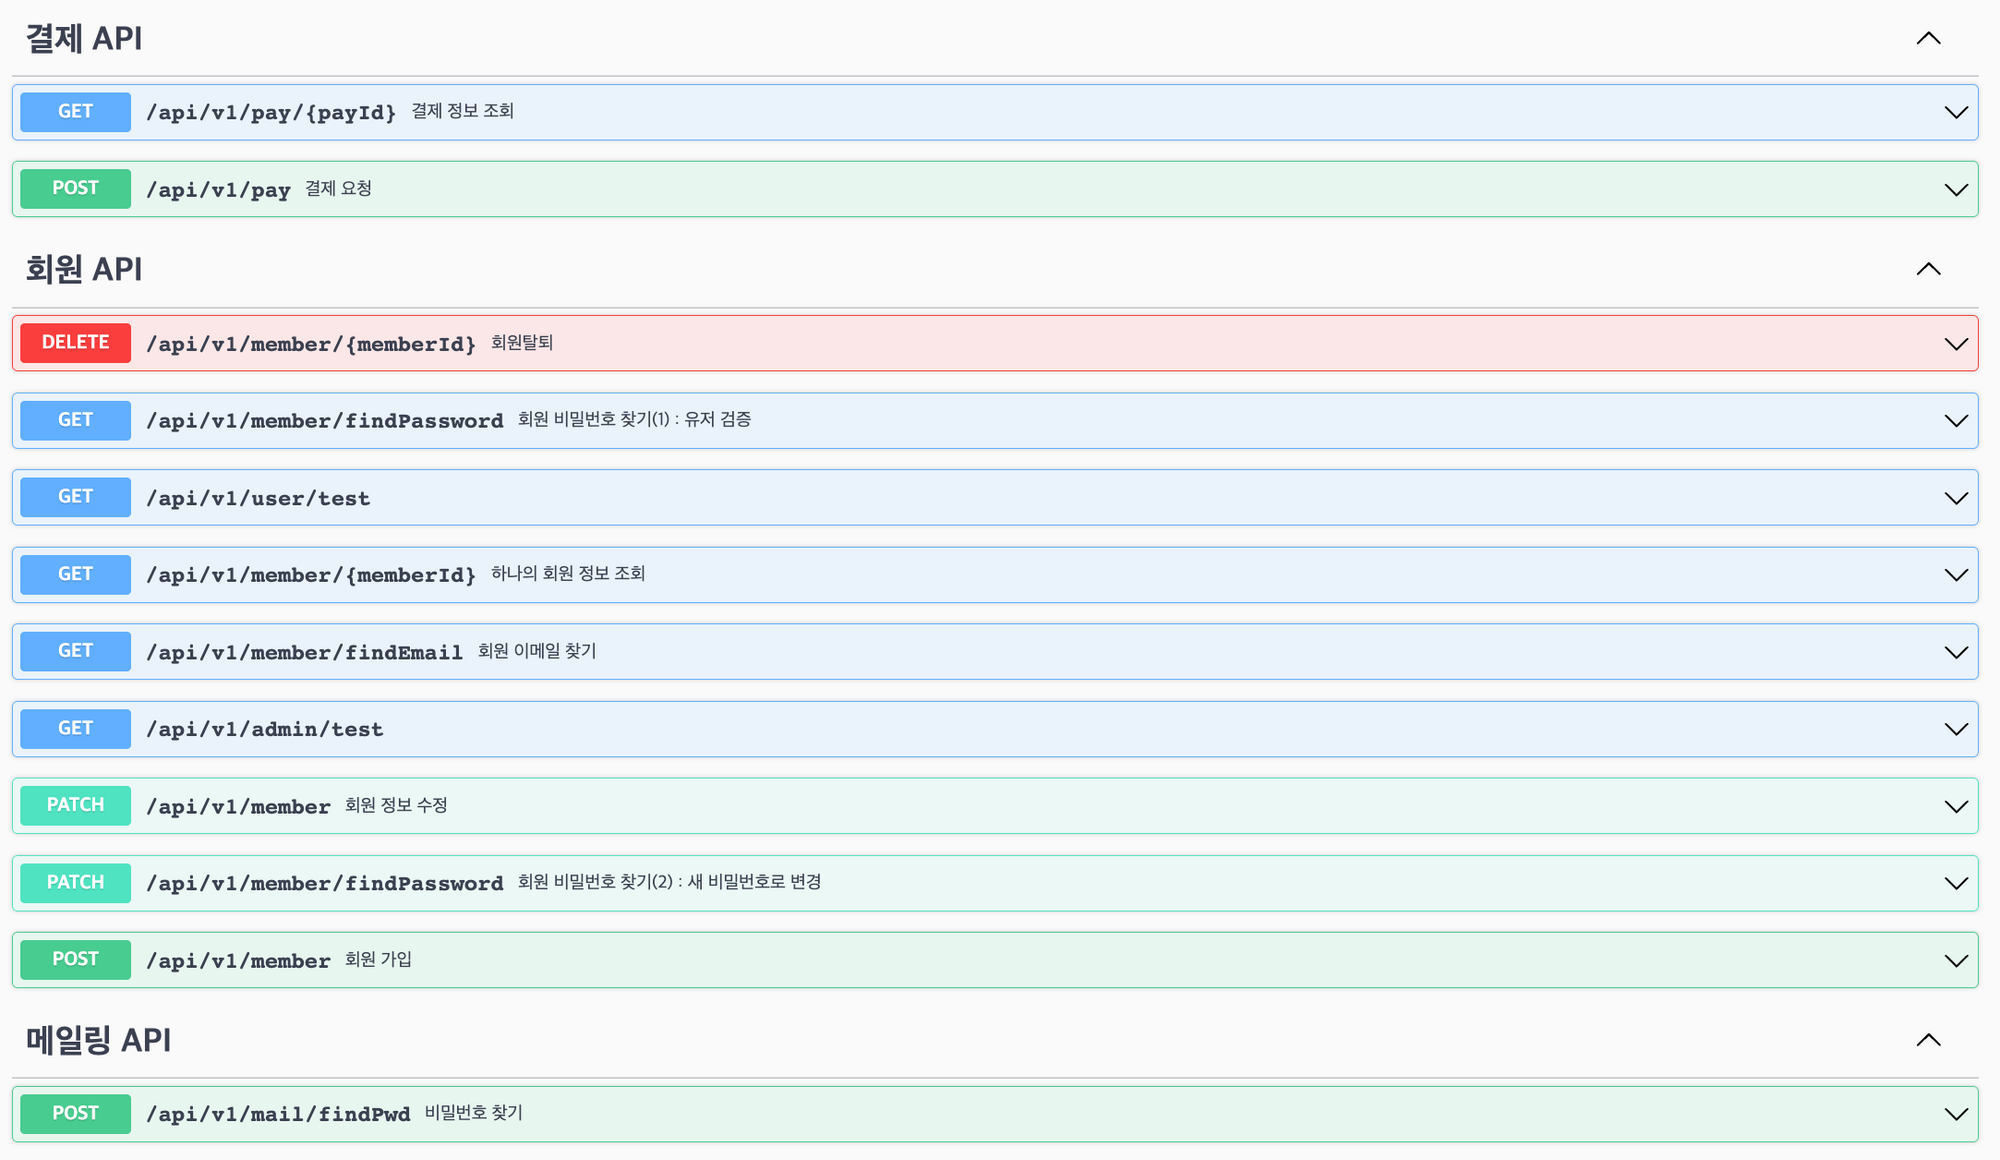The width and height of the screenshot is (2000, 1160).
Task: Click chevron on DELETE member row
Action: 1955,344
